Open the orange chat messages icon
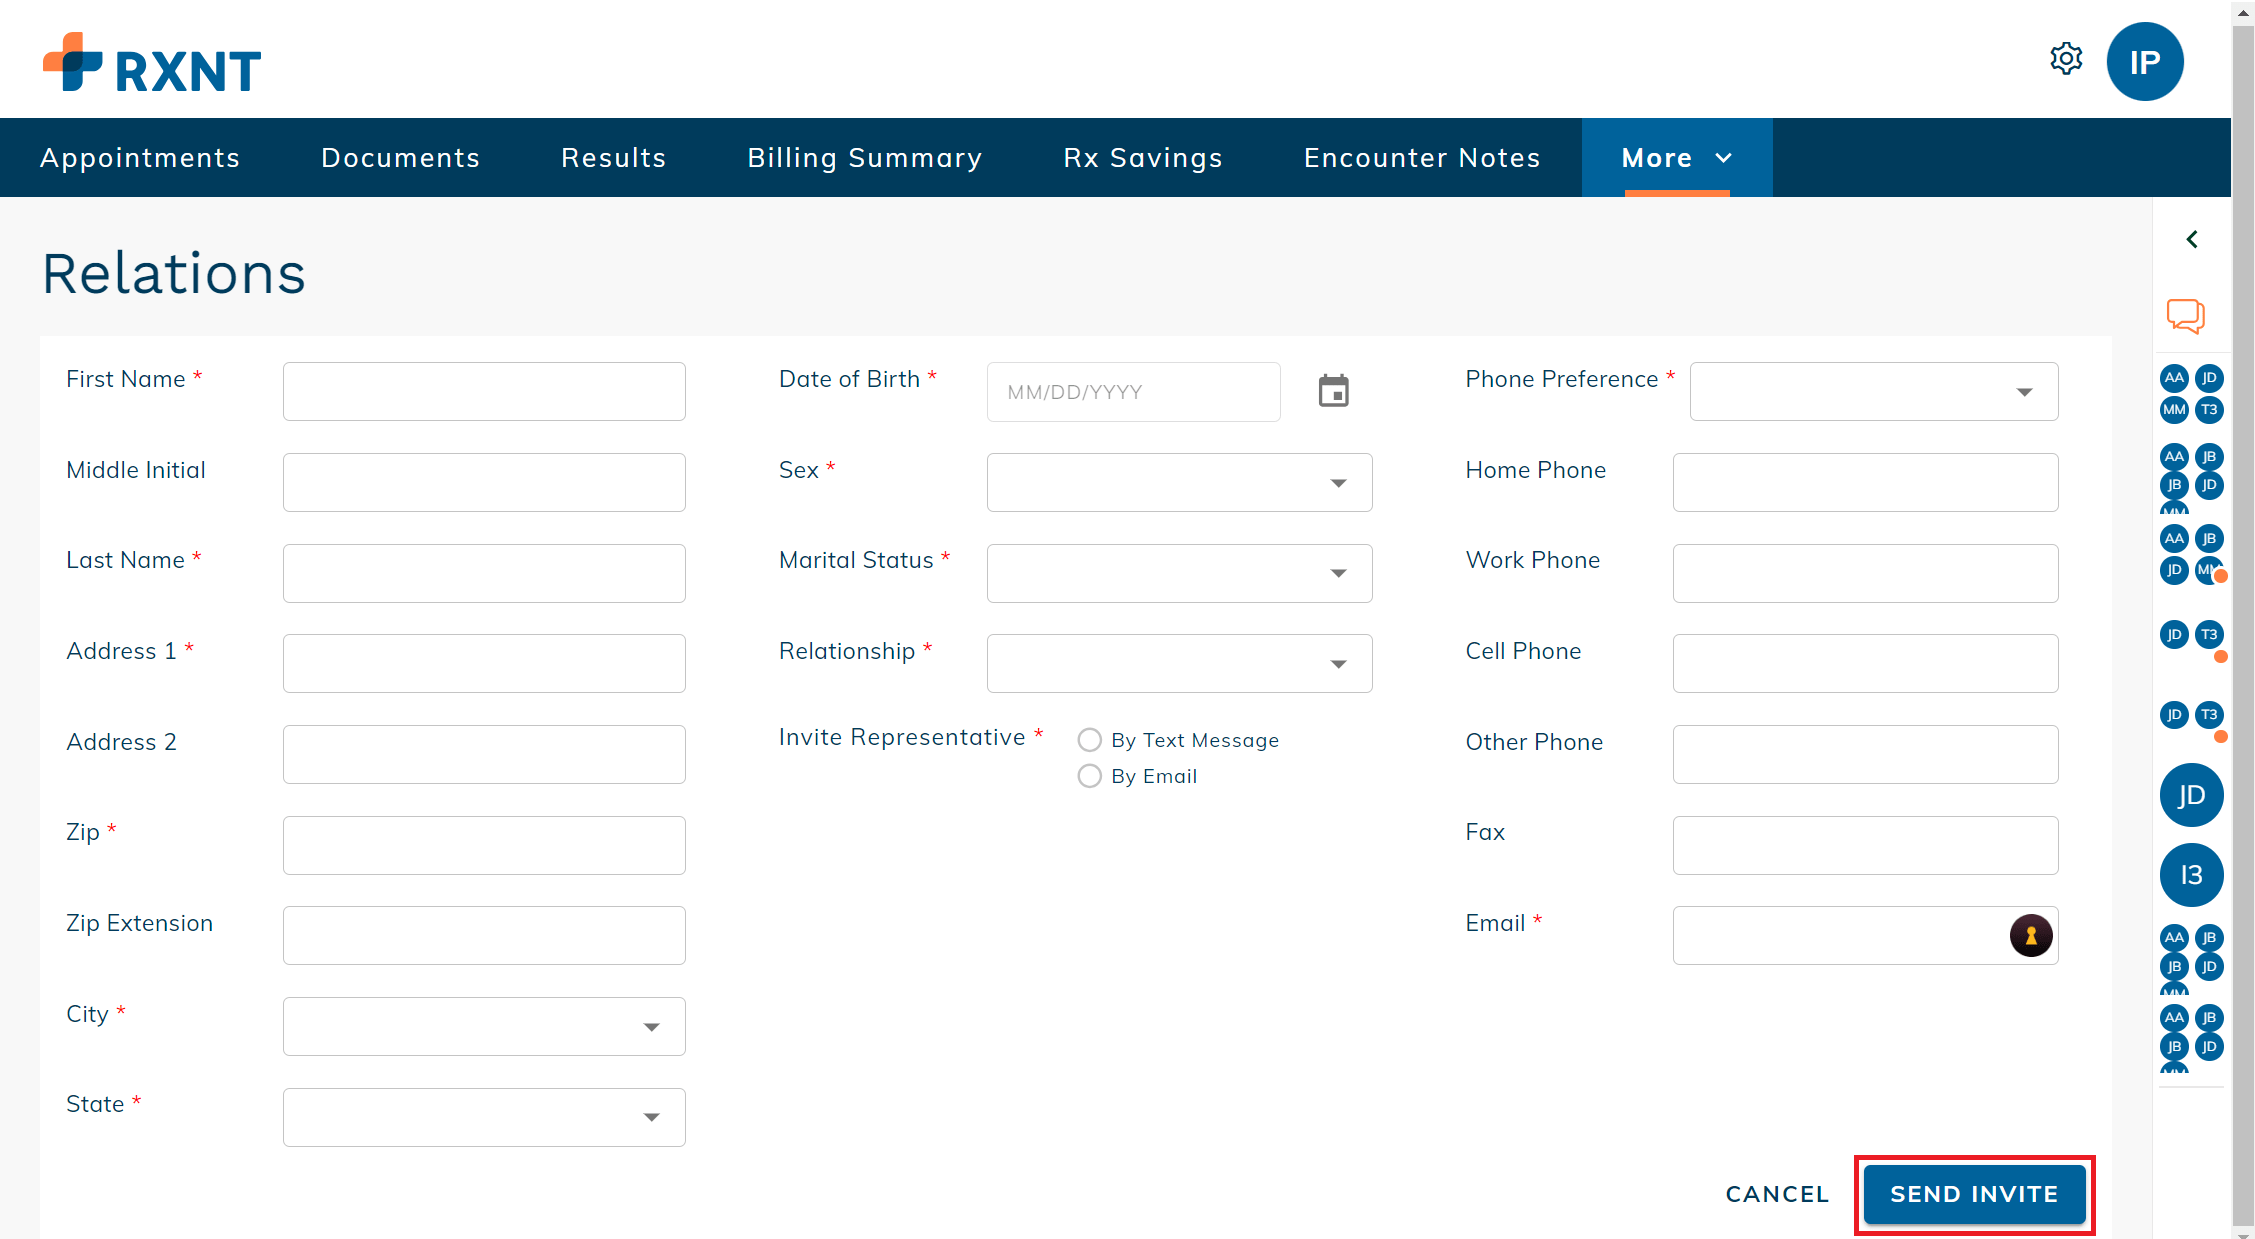Screen dimensions: 2255x1239 tap(2185, 316)
